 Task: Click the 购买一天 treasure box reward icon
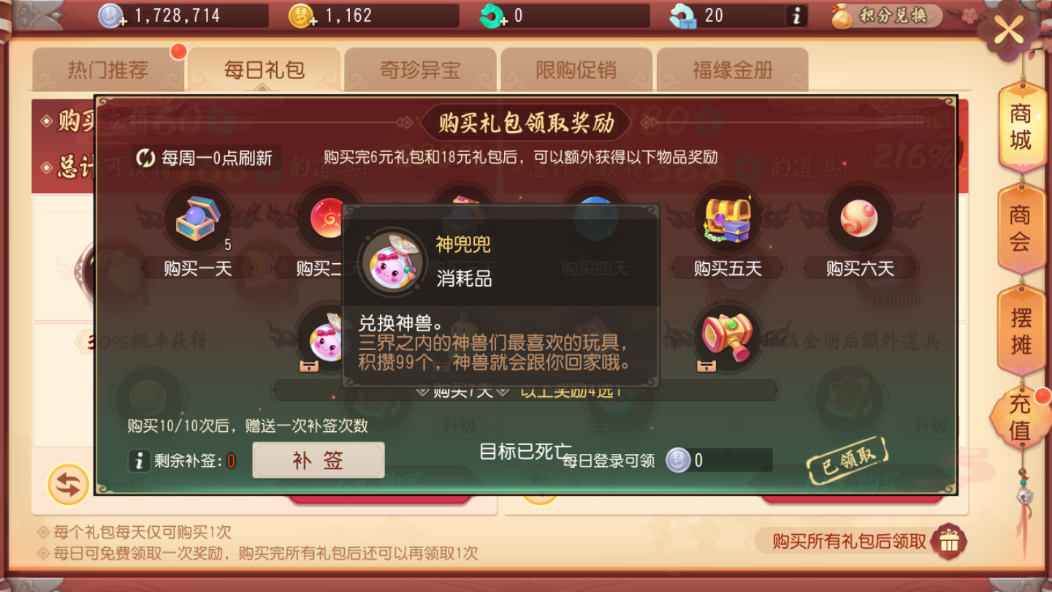pos(197,219)
